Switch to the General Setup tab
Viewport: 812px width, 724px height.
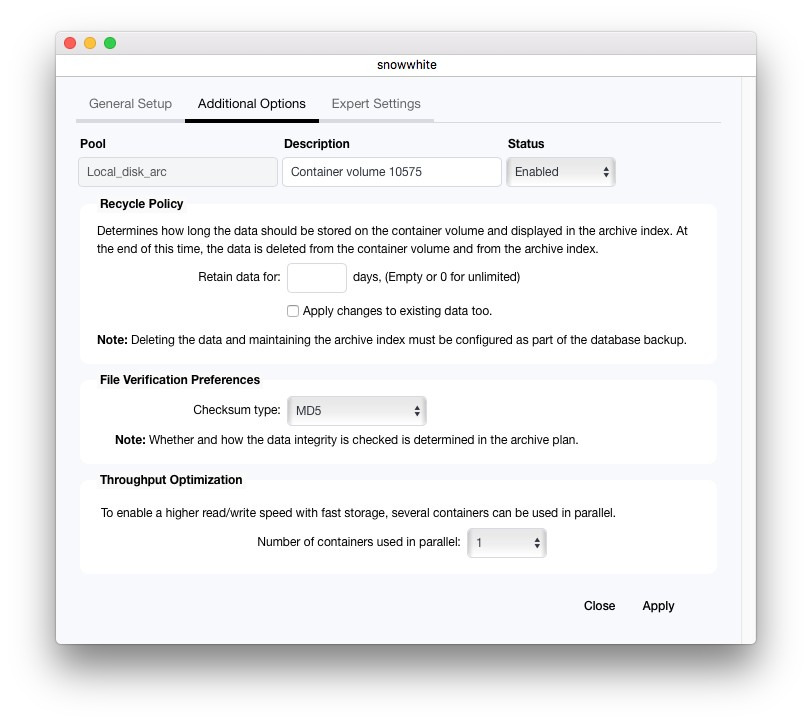pos(130,104)
